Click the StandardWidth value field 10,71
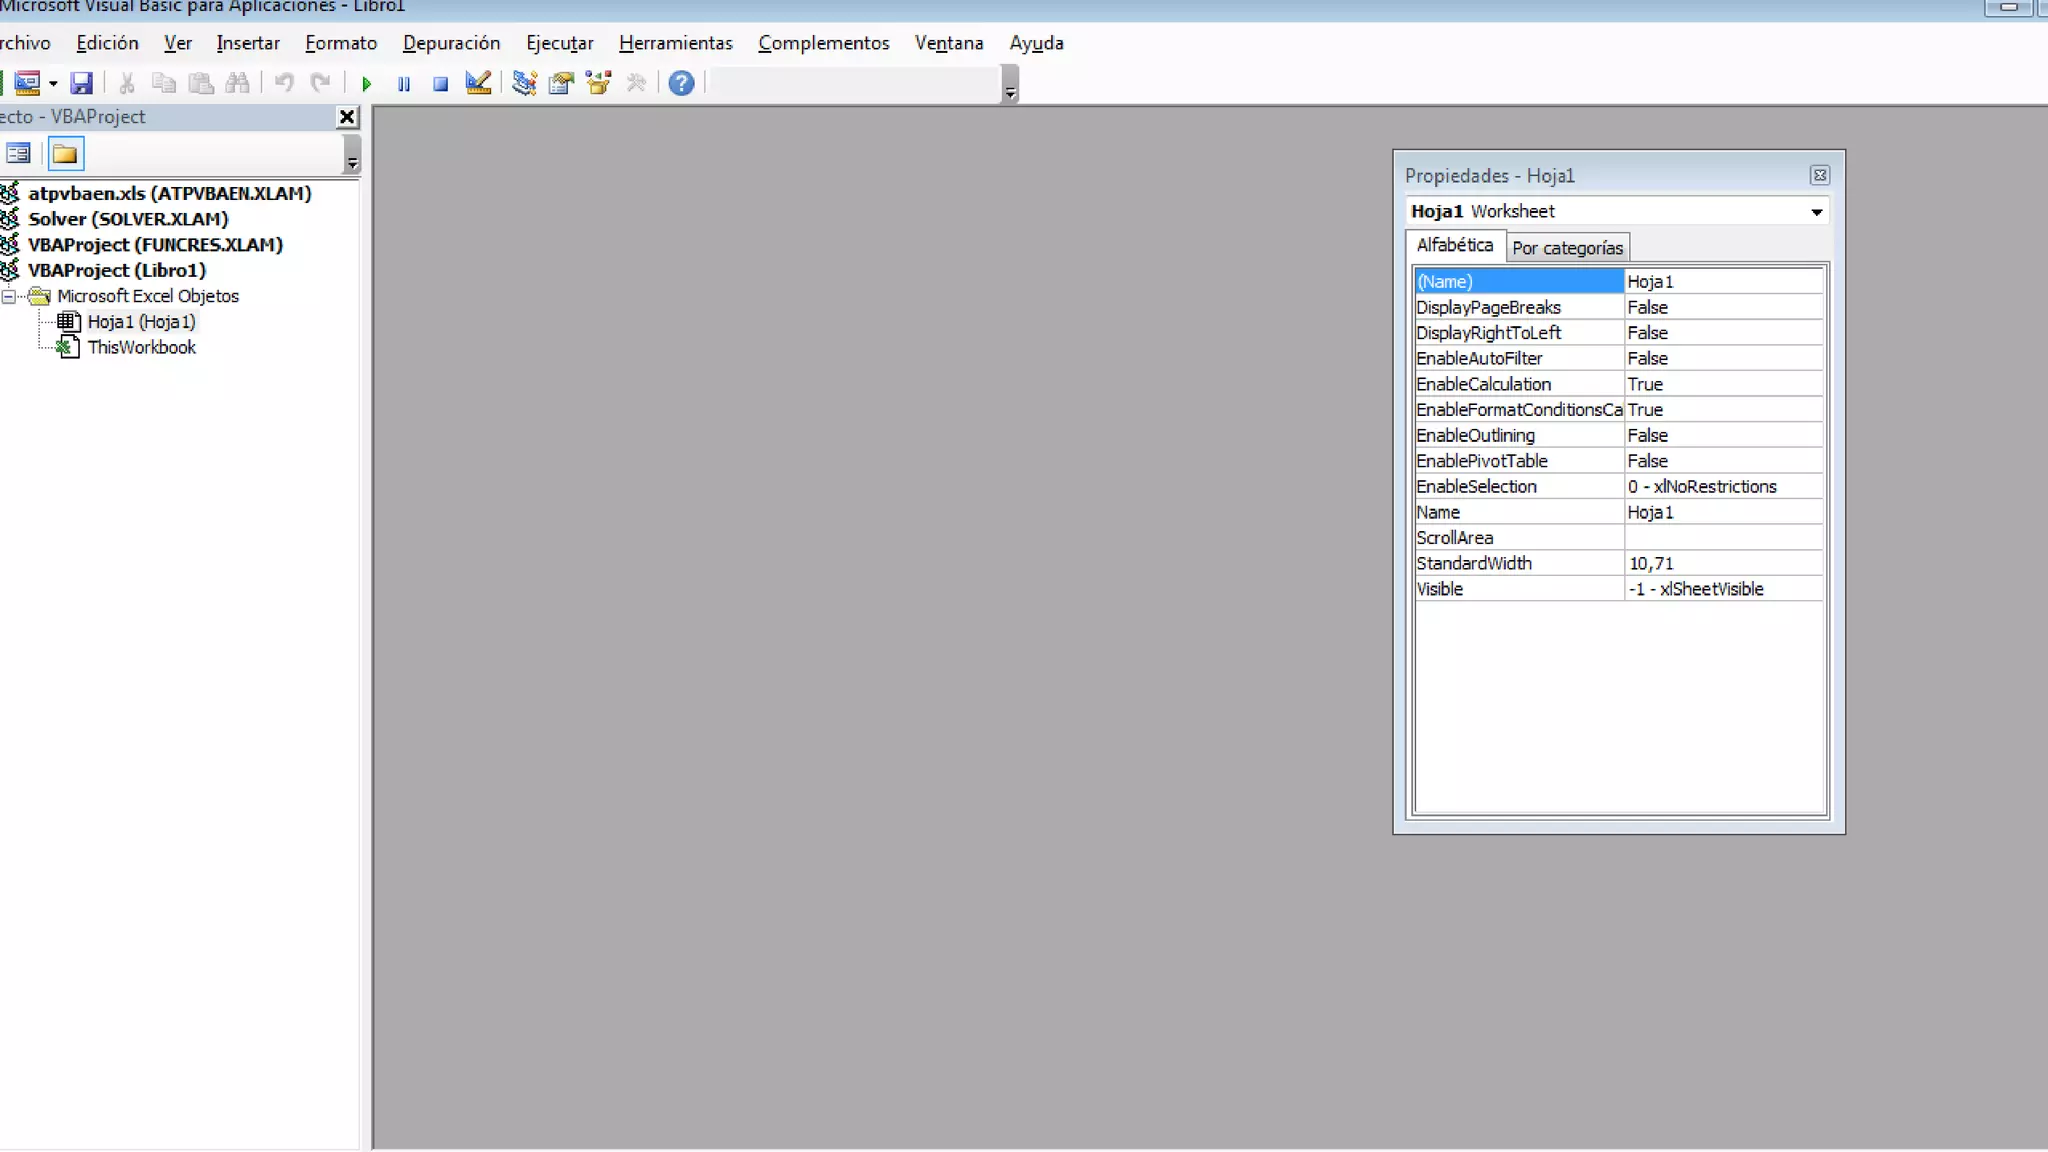2048x1152 pixels. tap(1722, 564)
